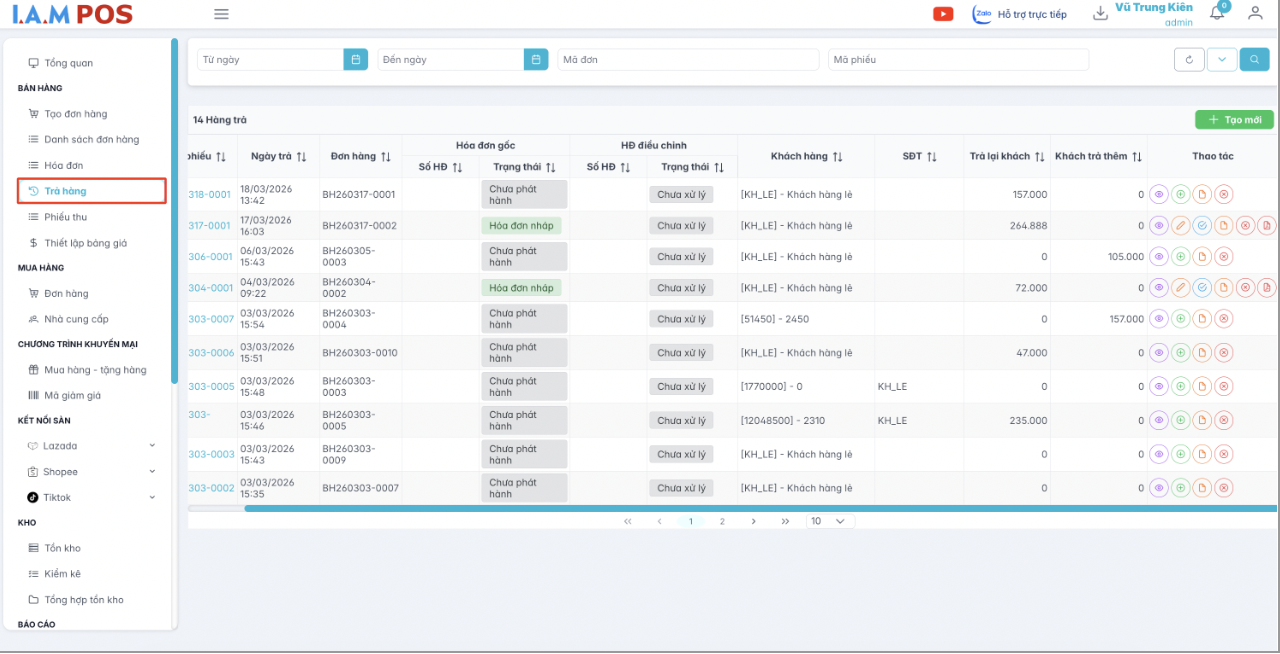
Task: Click the notification bell icon
Action: pyautogui.click(x=1217, y=13)
